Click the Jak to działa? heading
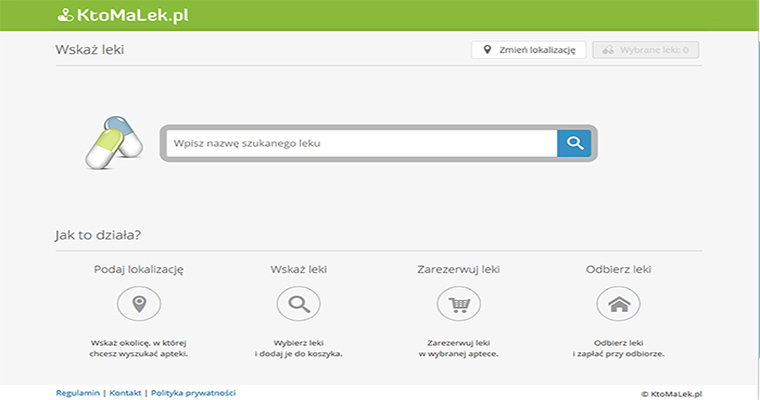 click(x=97, y=236)
